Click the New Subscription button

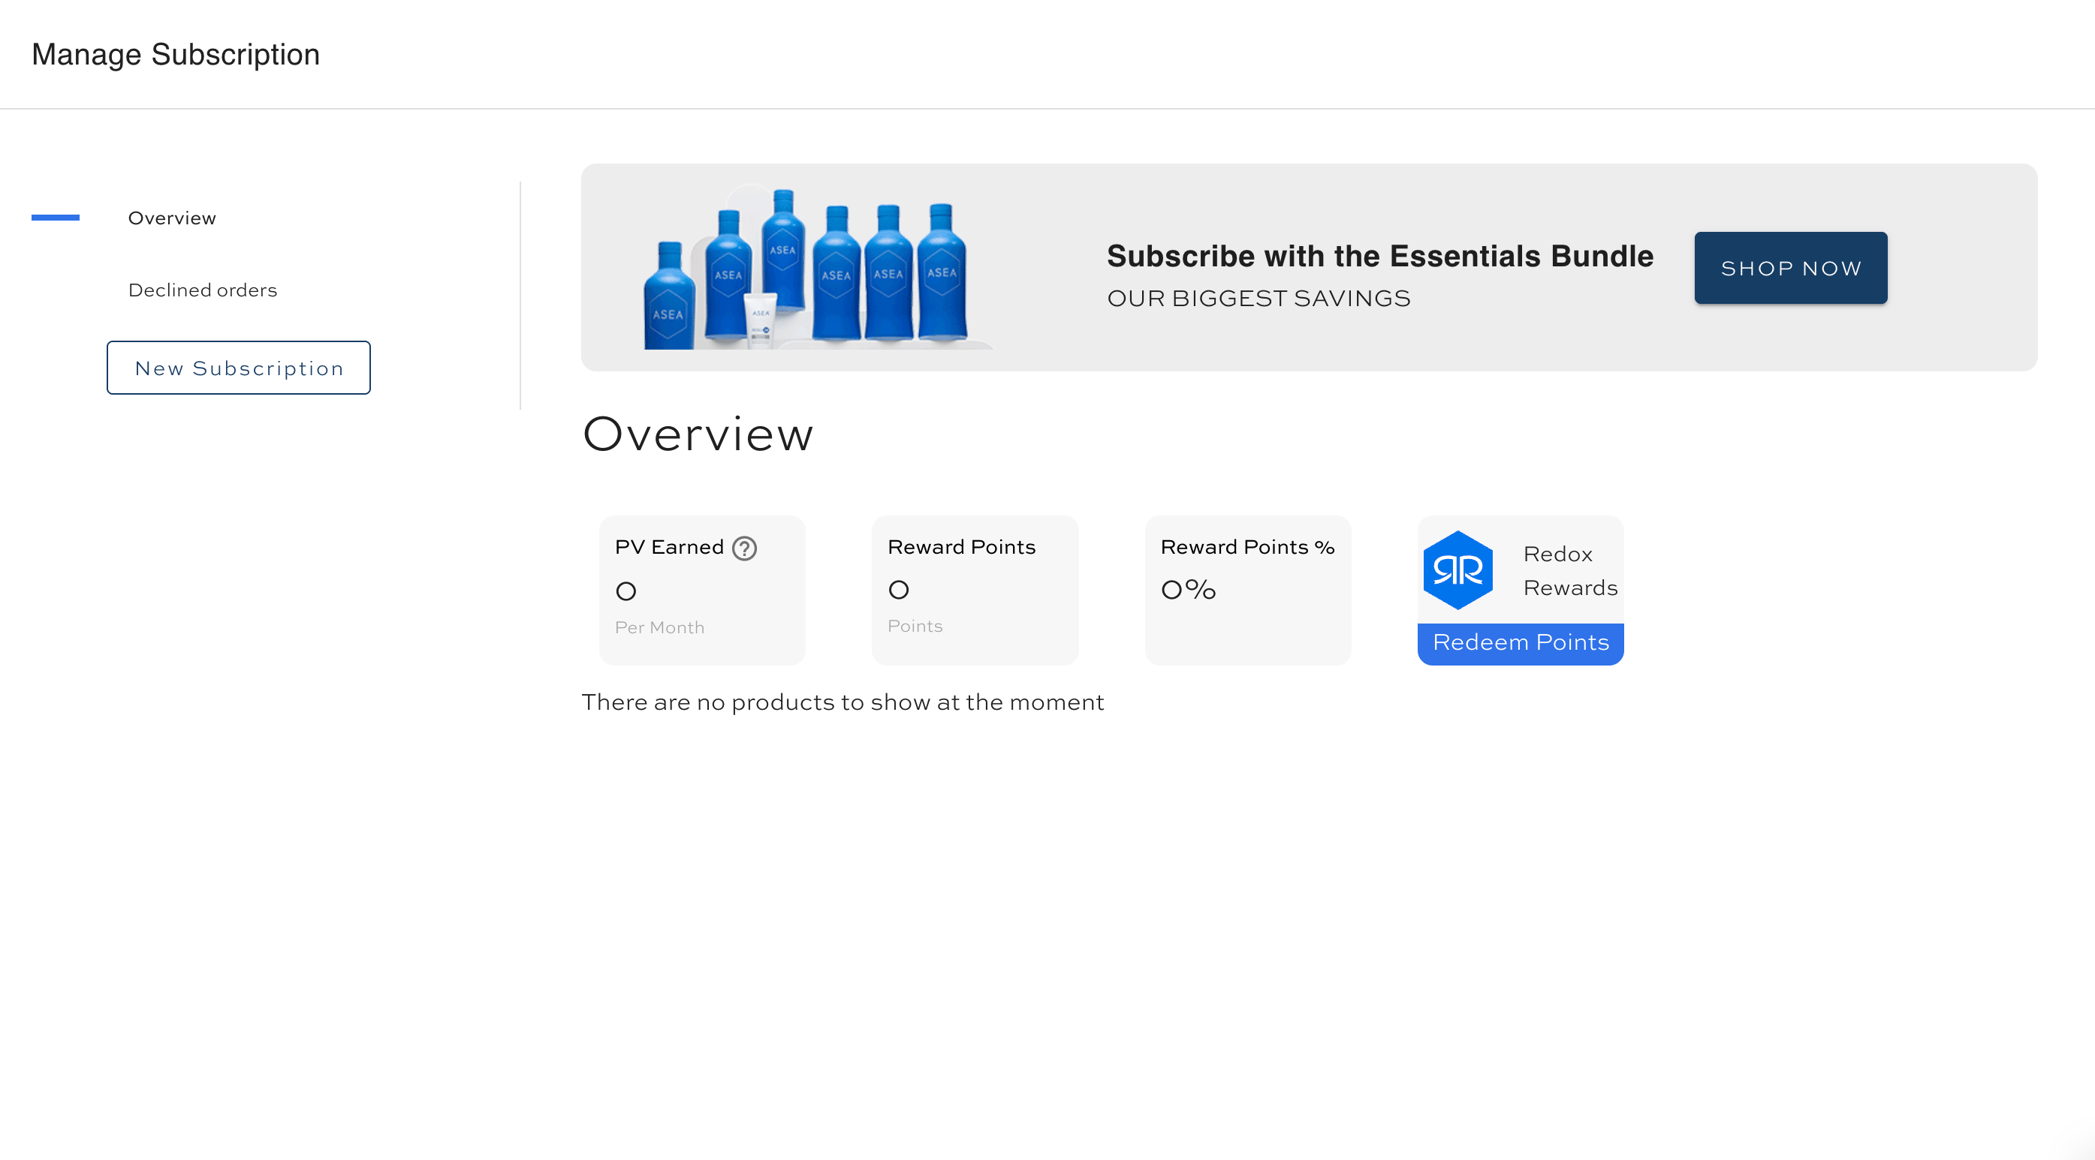point(239,368)
